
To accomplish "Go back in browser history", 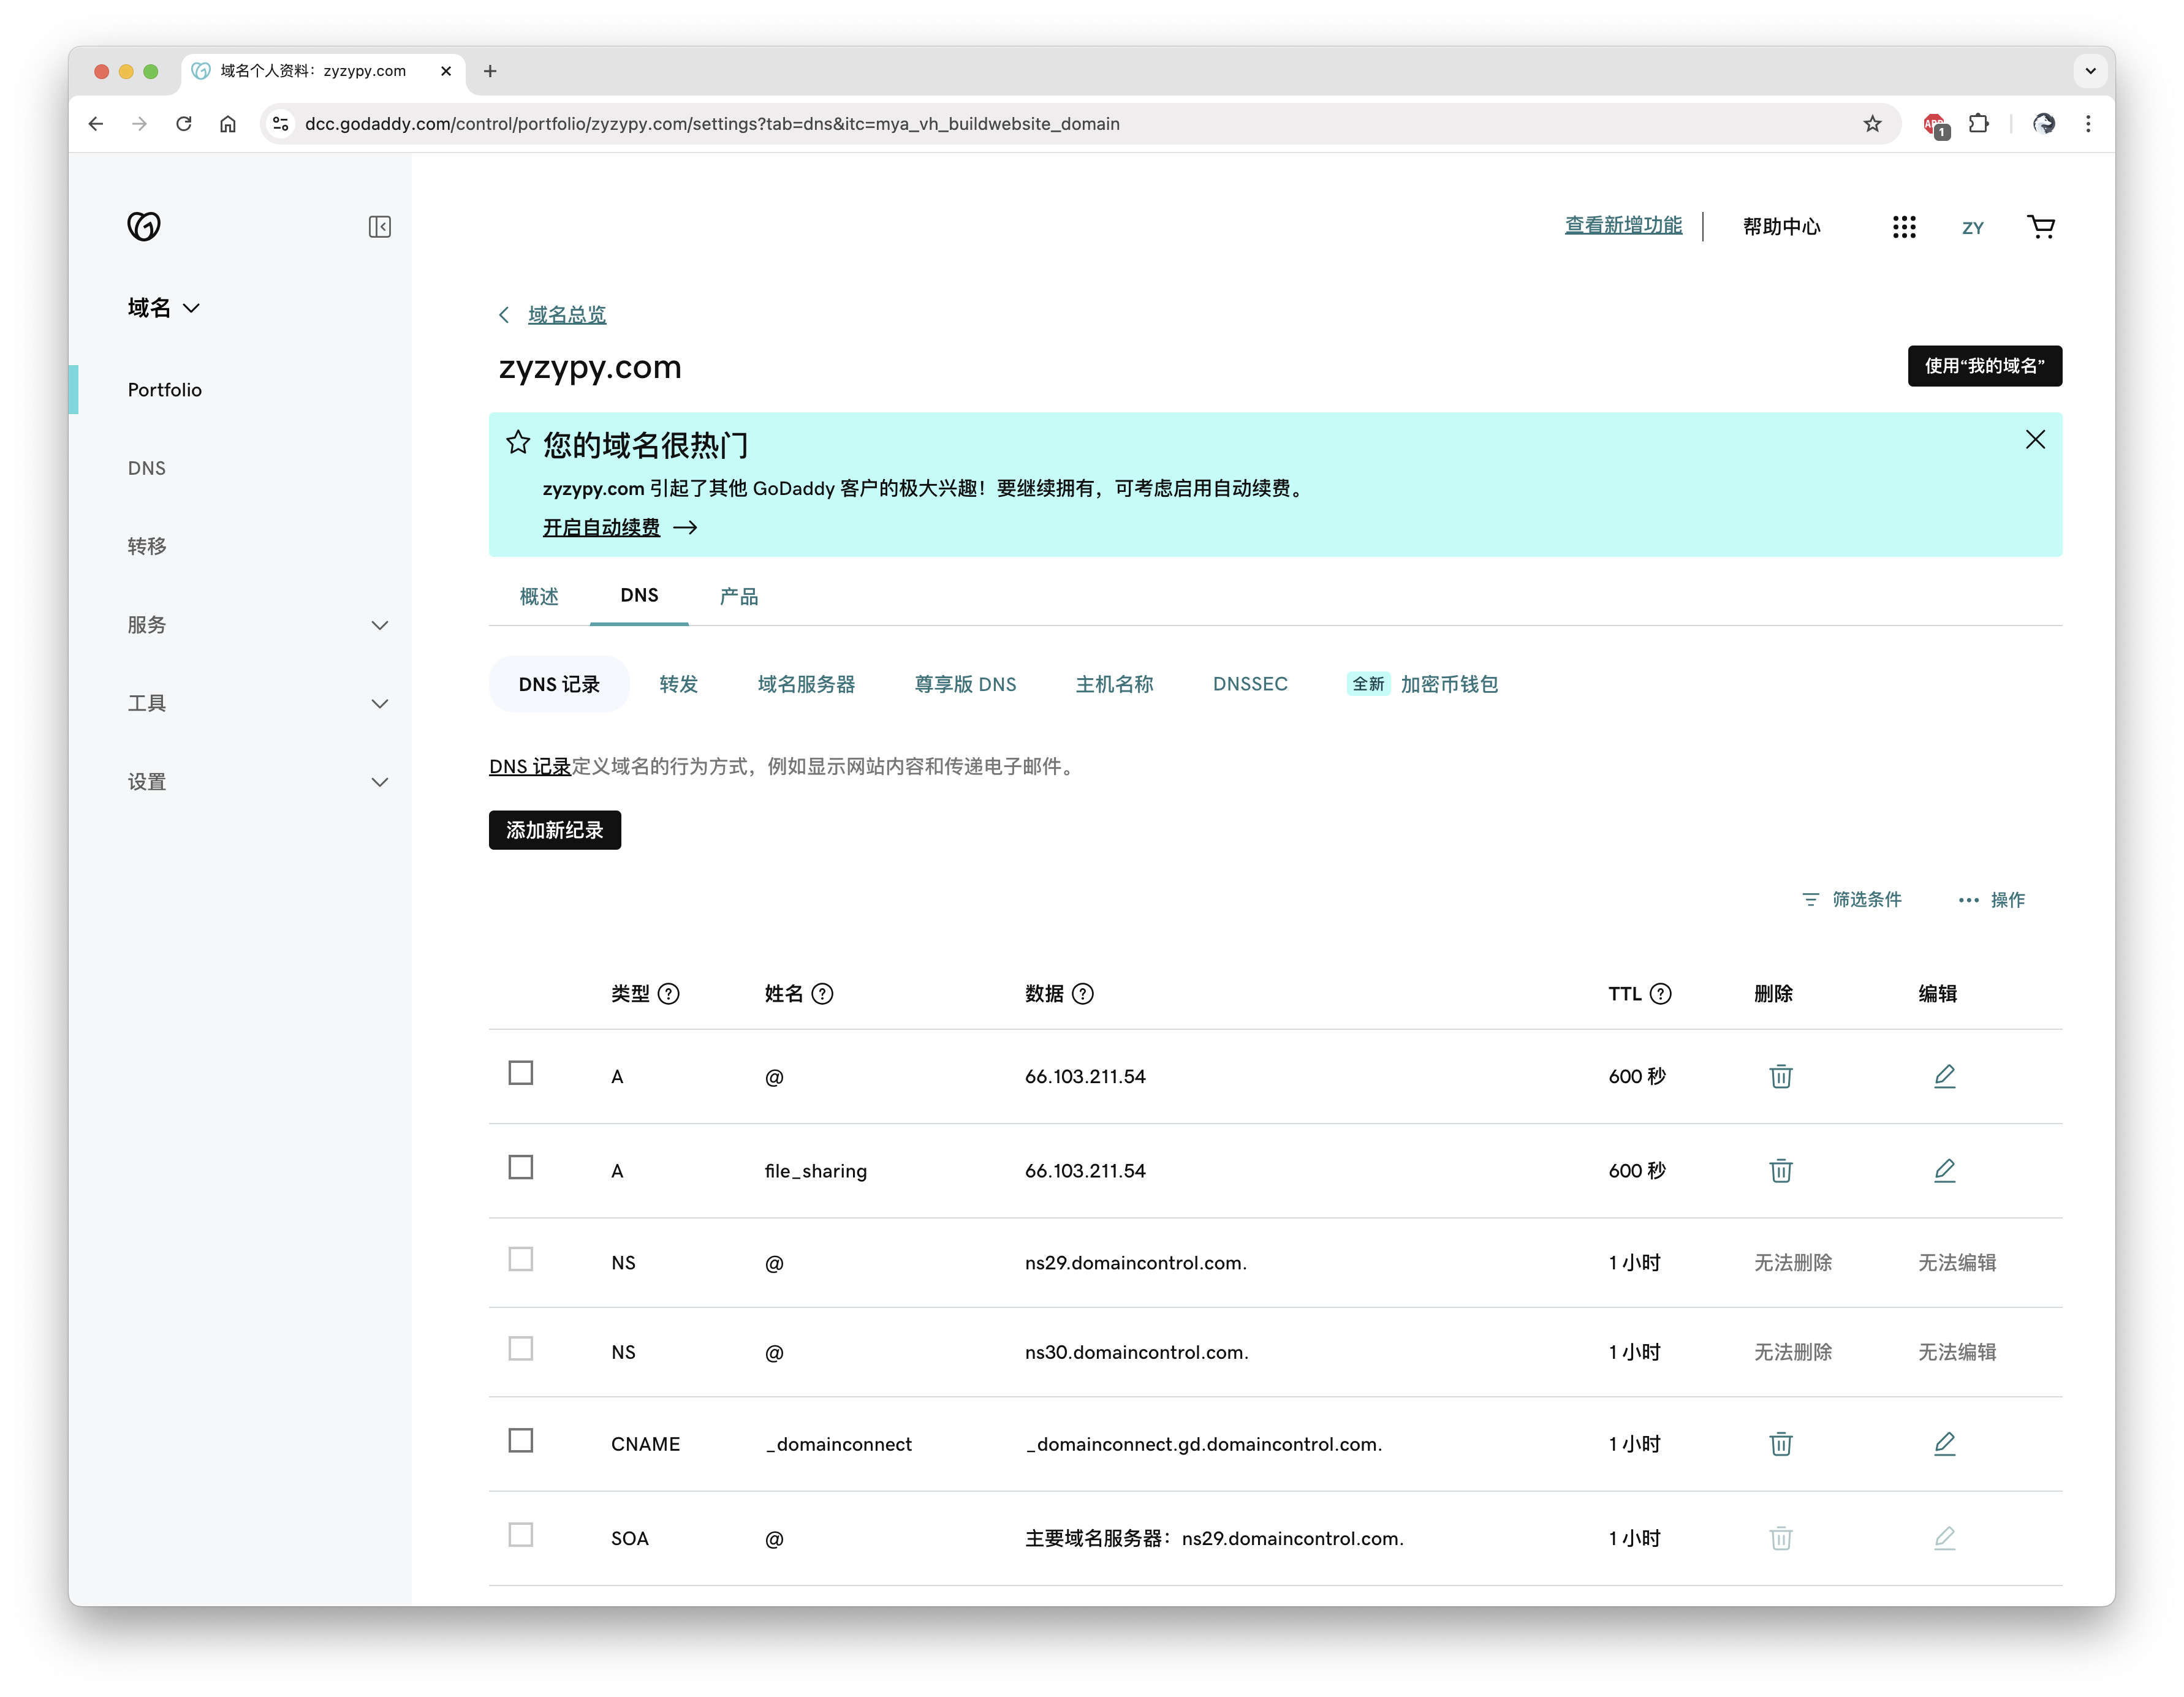I will pyautogui.click(x=96, y=124).
